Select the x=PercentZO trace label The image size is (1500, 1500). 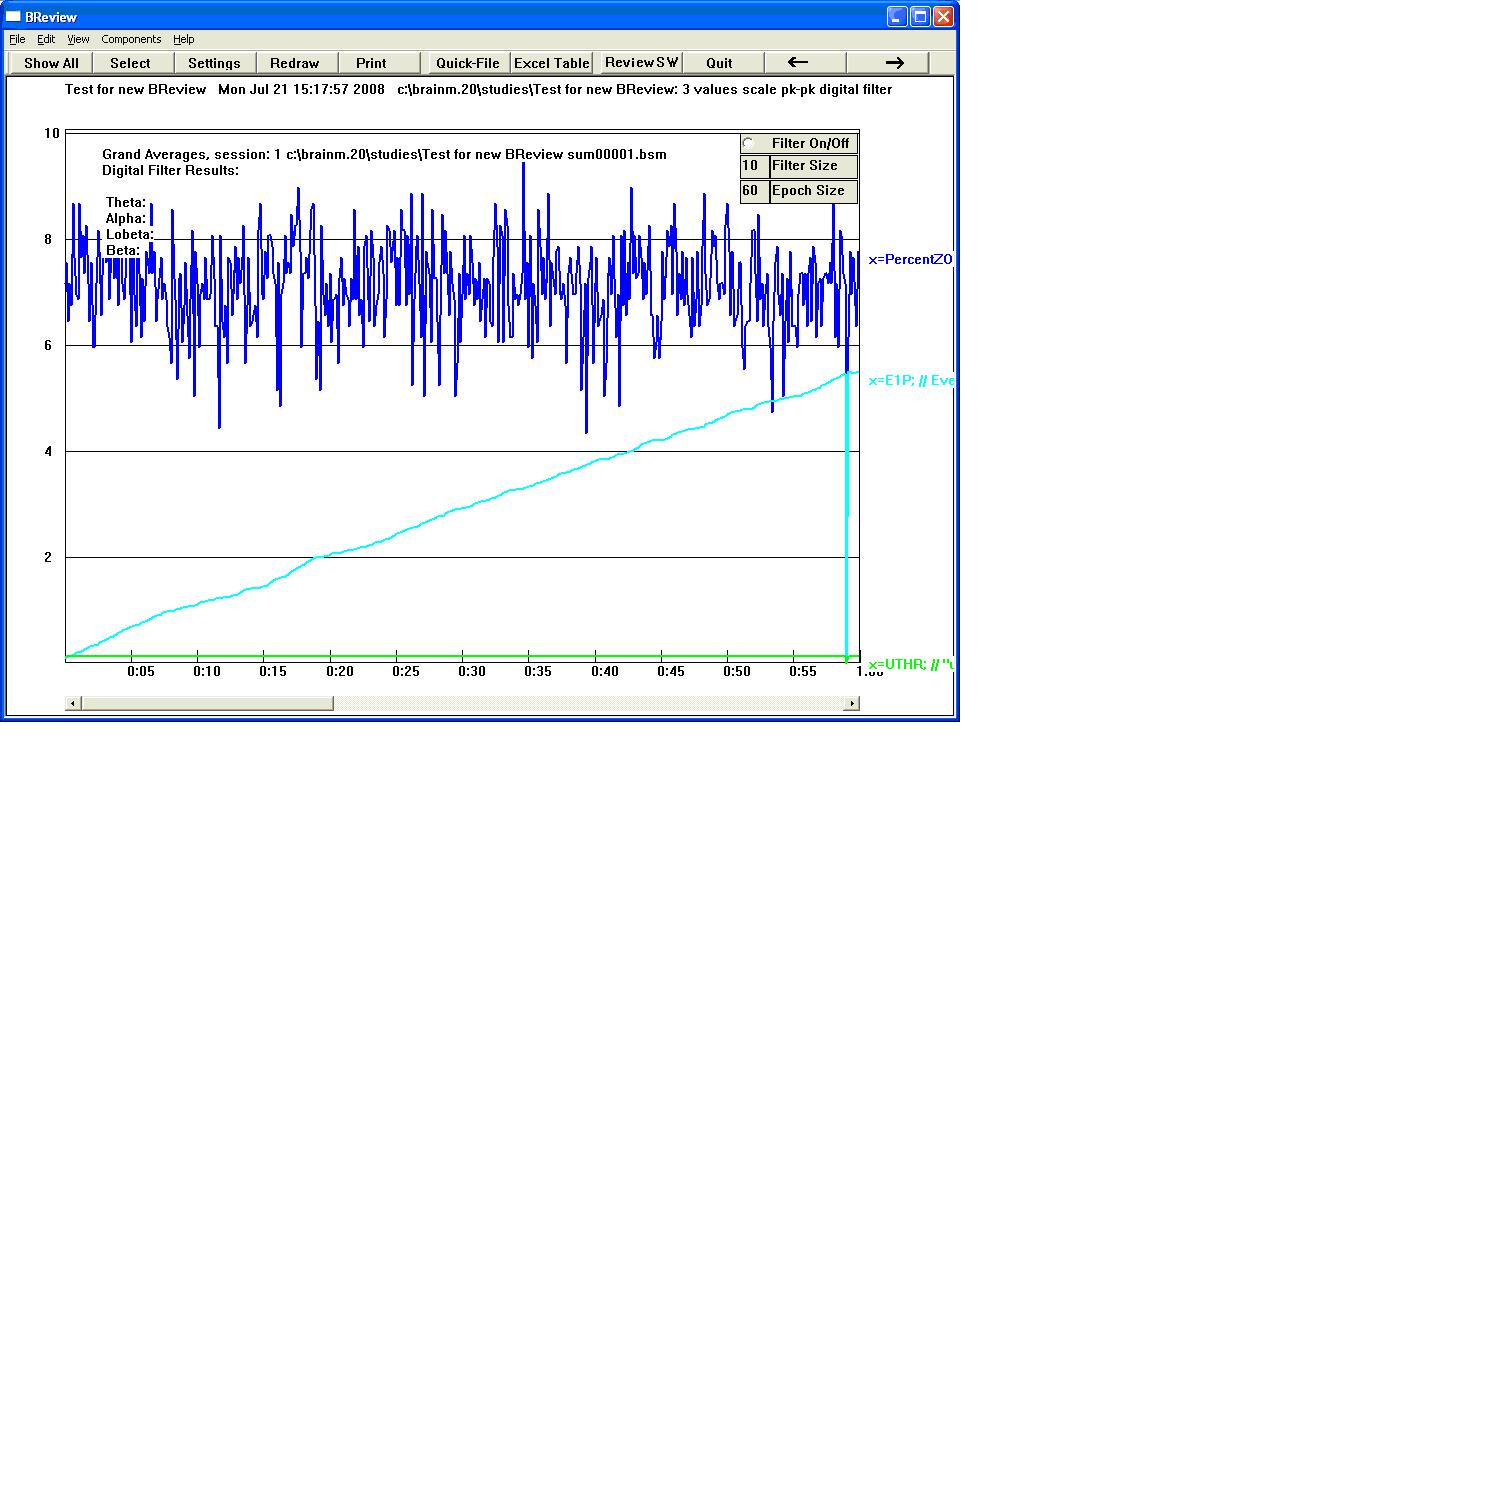click(x=910, y=260)
